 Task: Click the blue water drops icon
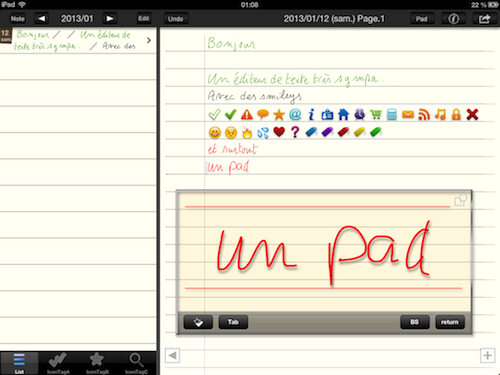pos(263,132)
